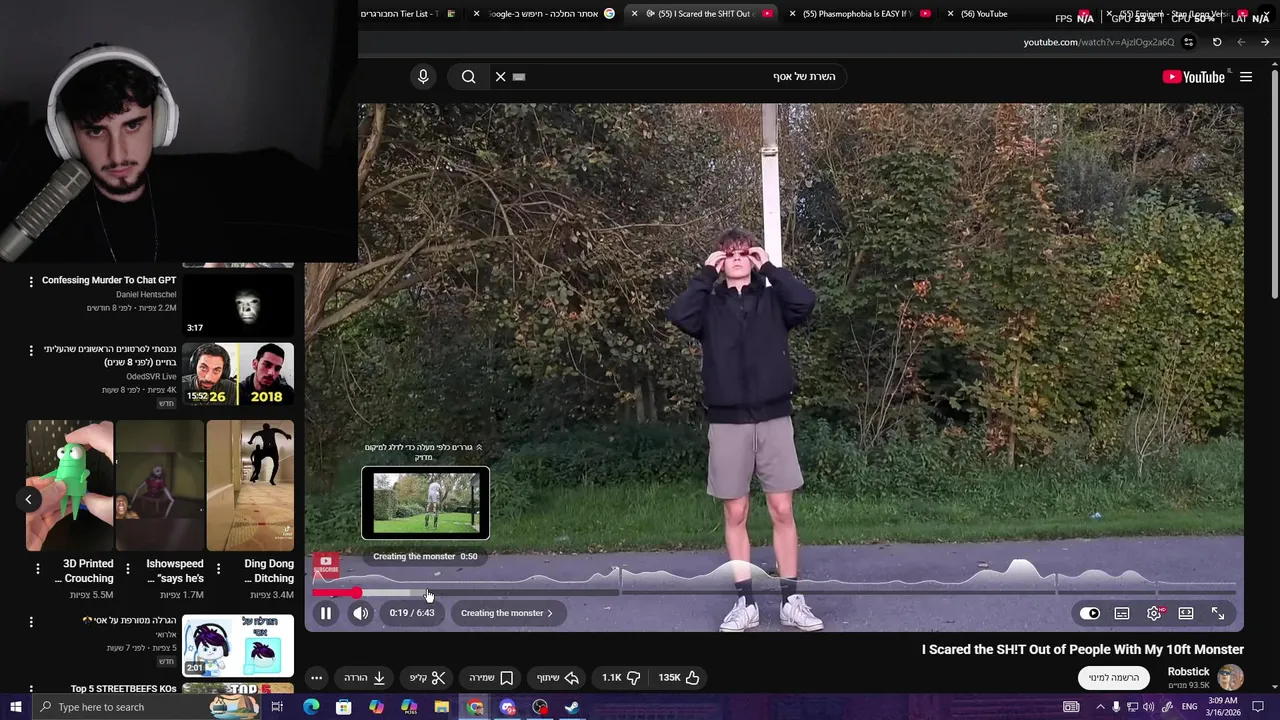Clear the search box with the X icon

tap(501, 77)
